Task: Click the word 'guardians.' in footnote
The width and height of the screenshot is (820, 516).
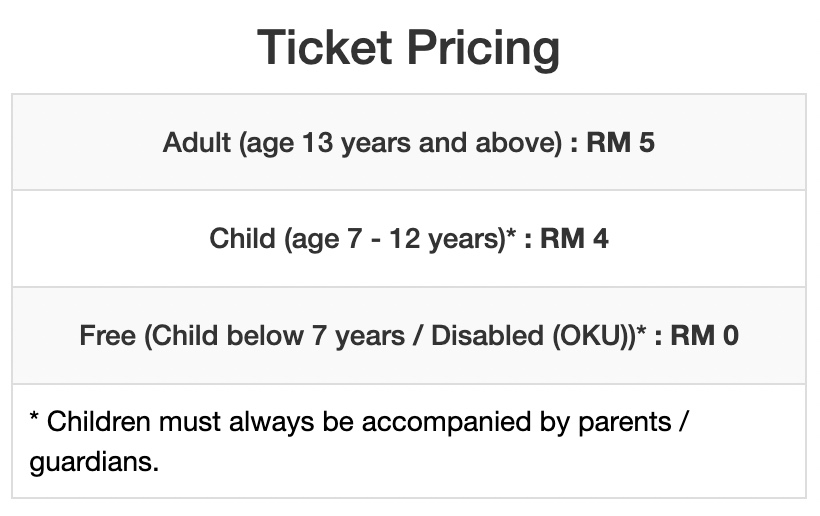Action: [x=94, y=463]
